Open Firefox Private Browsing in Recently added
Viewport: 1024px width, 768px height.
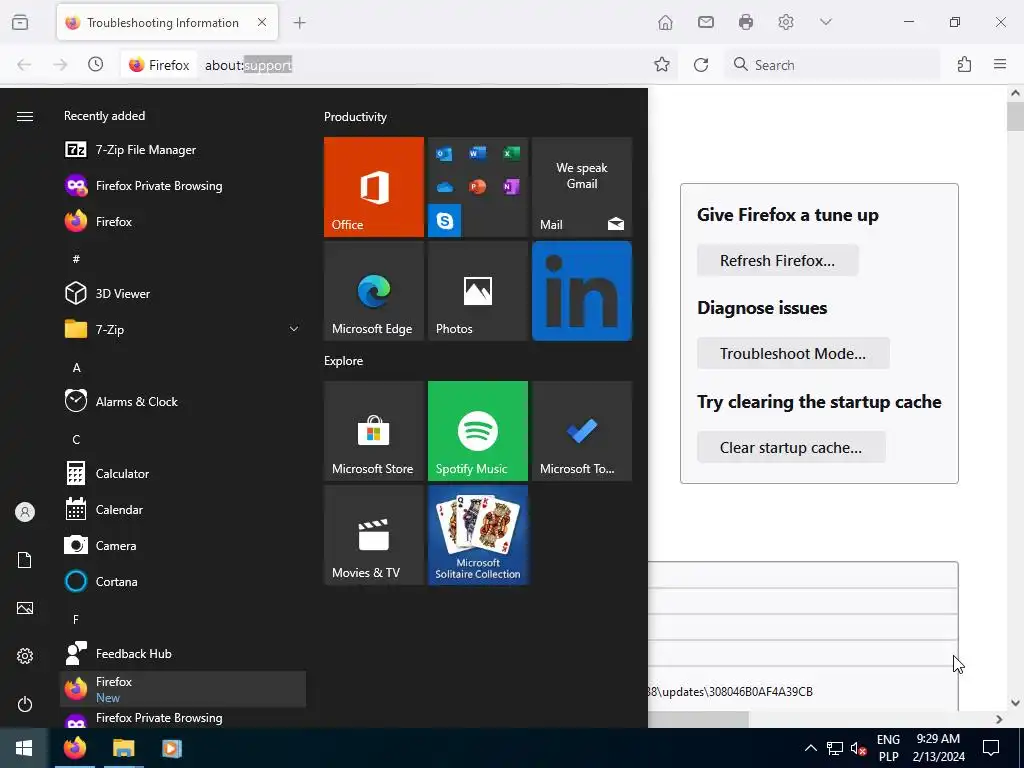click(183, 185)
